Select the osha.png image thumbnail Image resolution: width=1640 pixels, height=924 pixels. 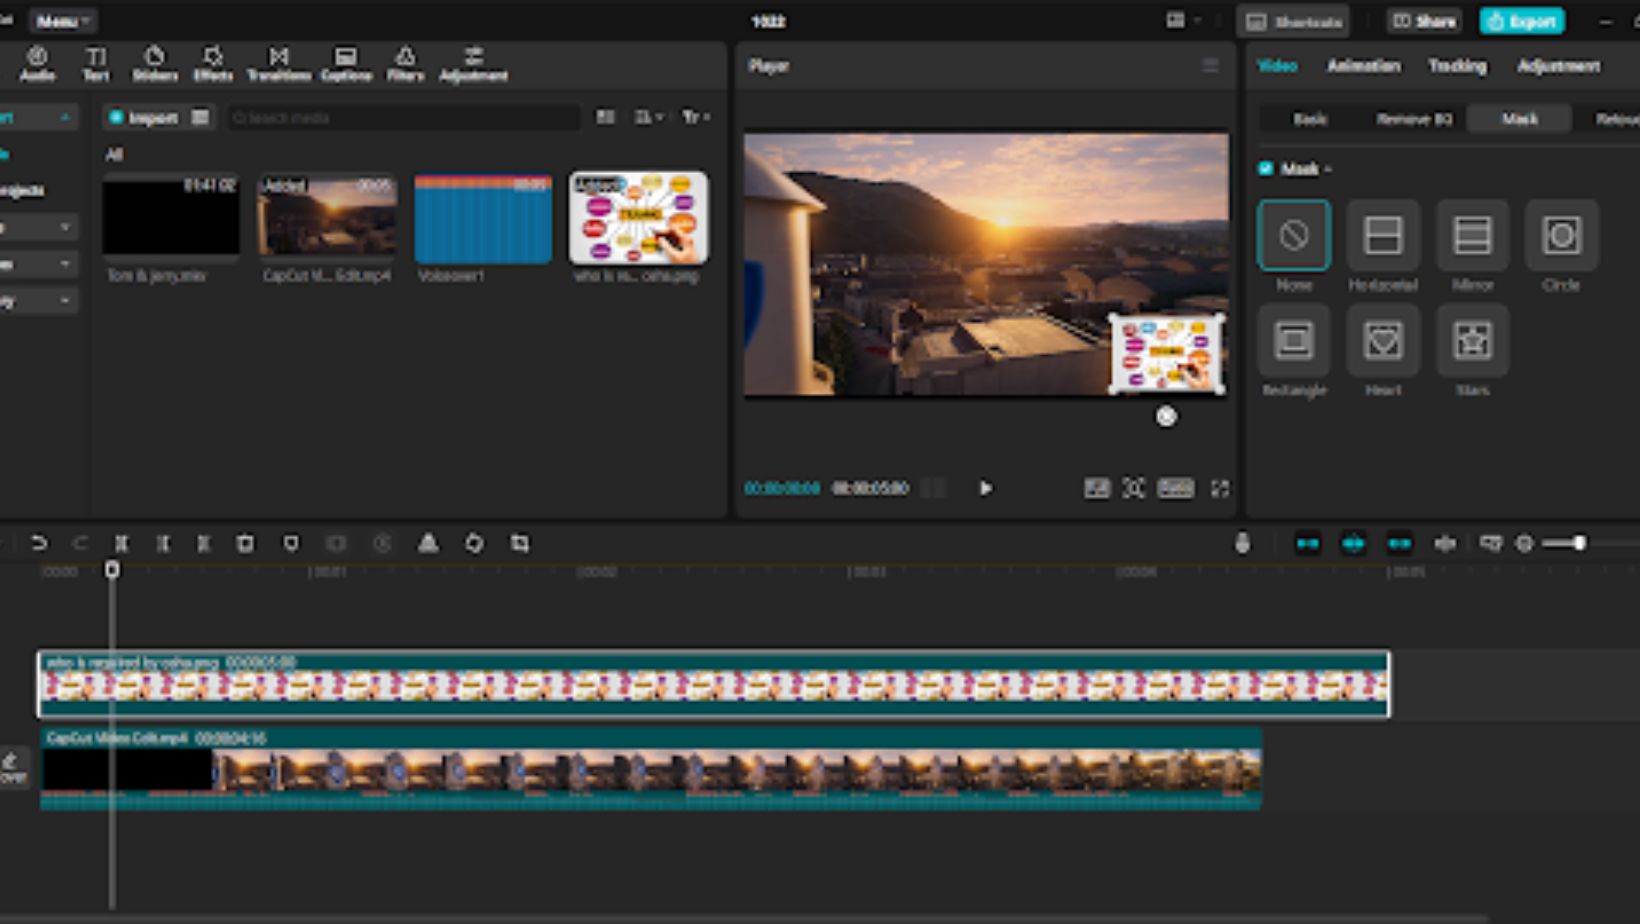(638, 217)
